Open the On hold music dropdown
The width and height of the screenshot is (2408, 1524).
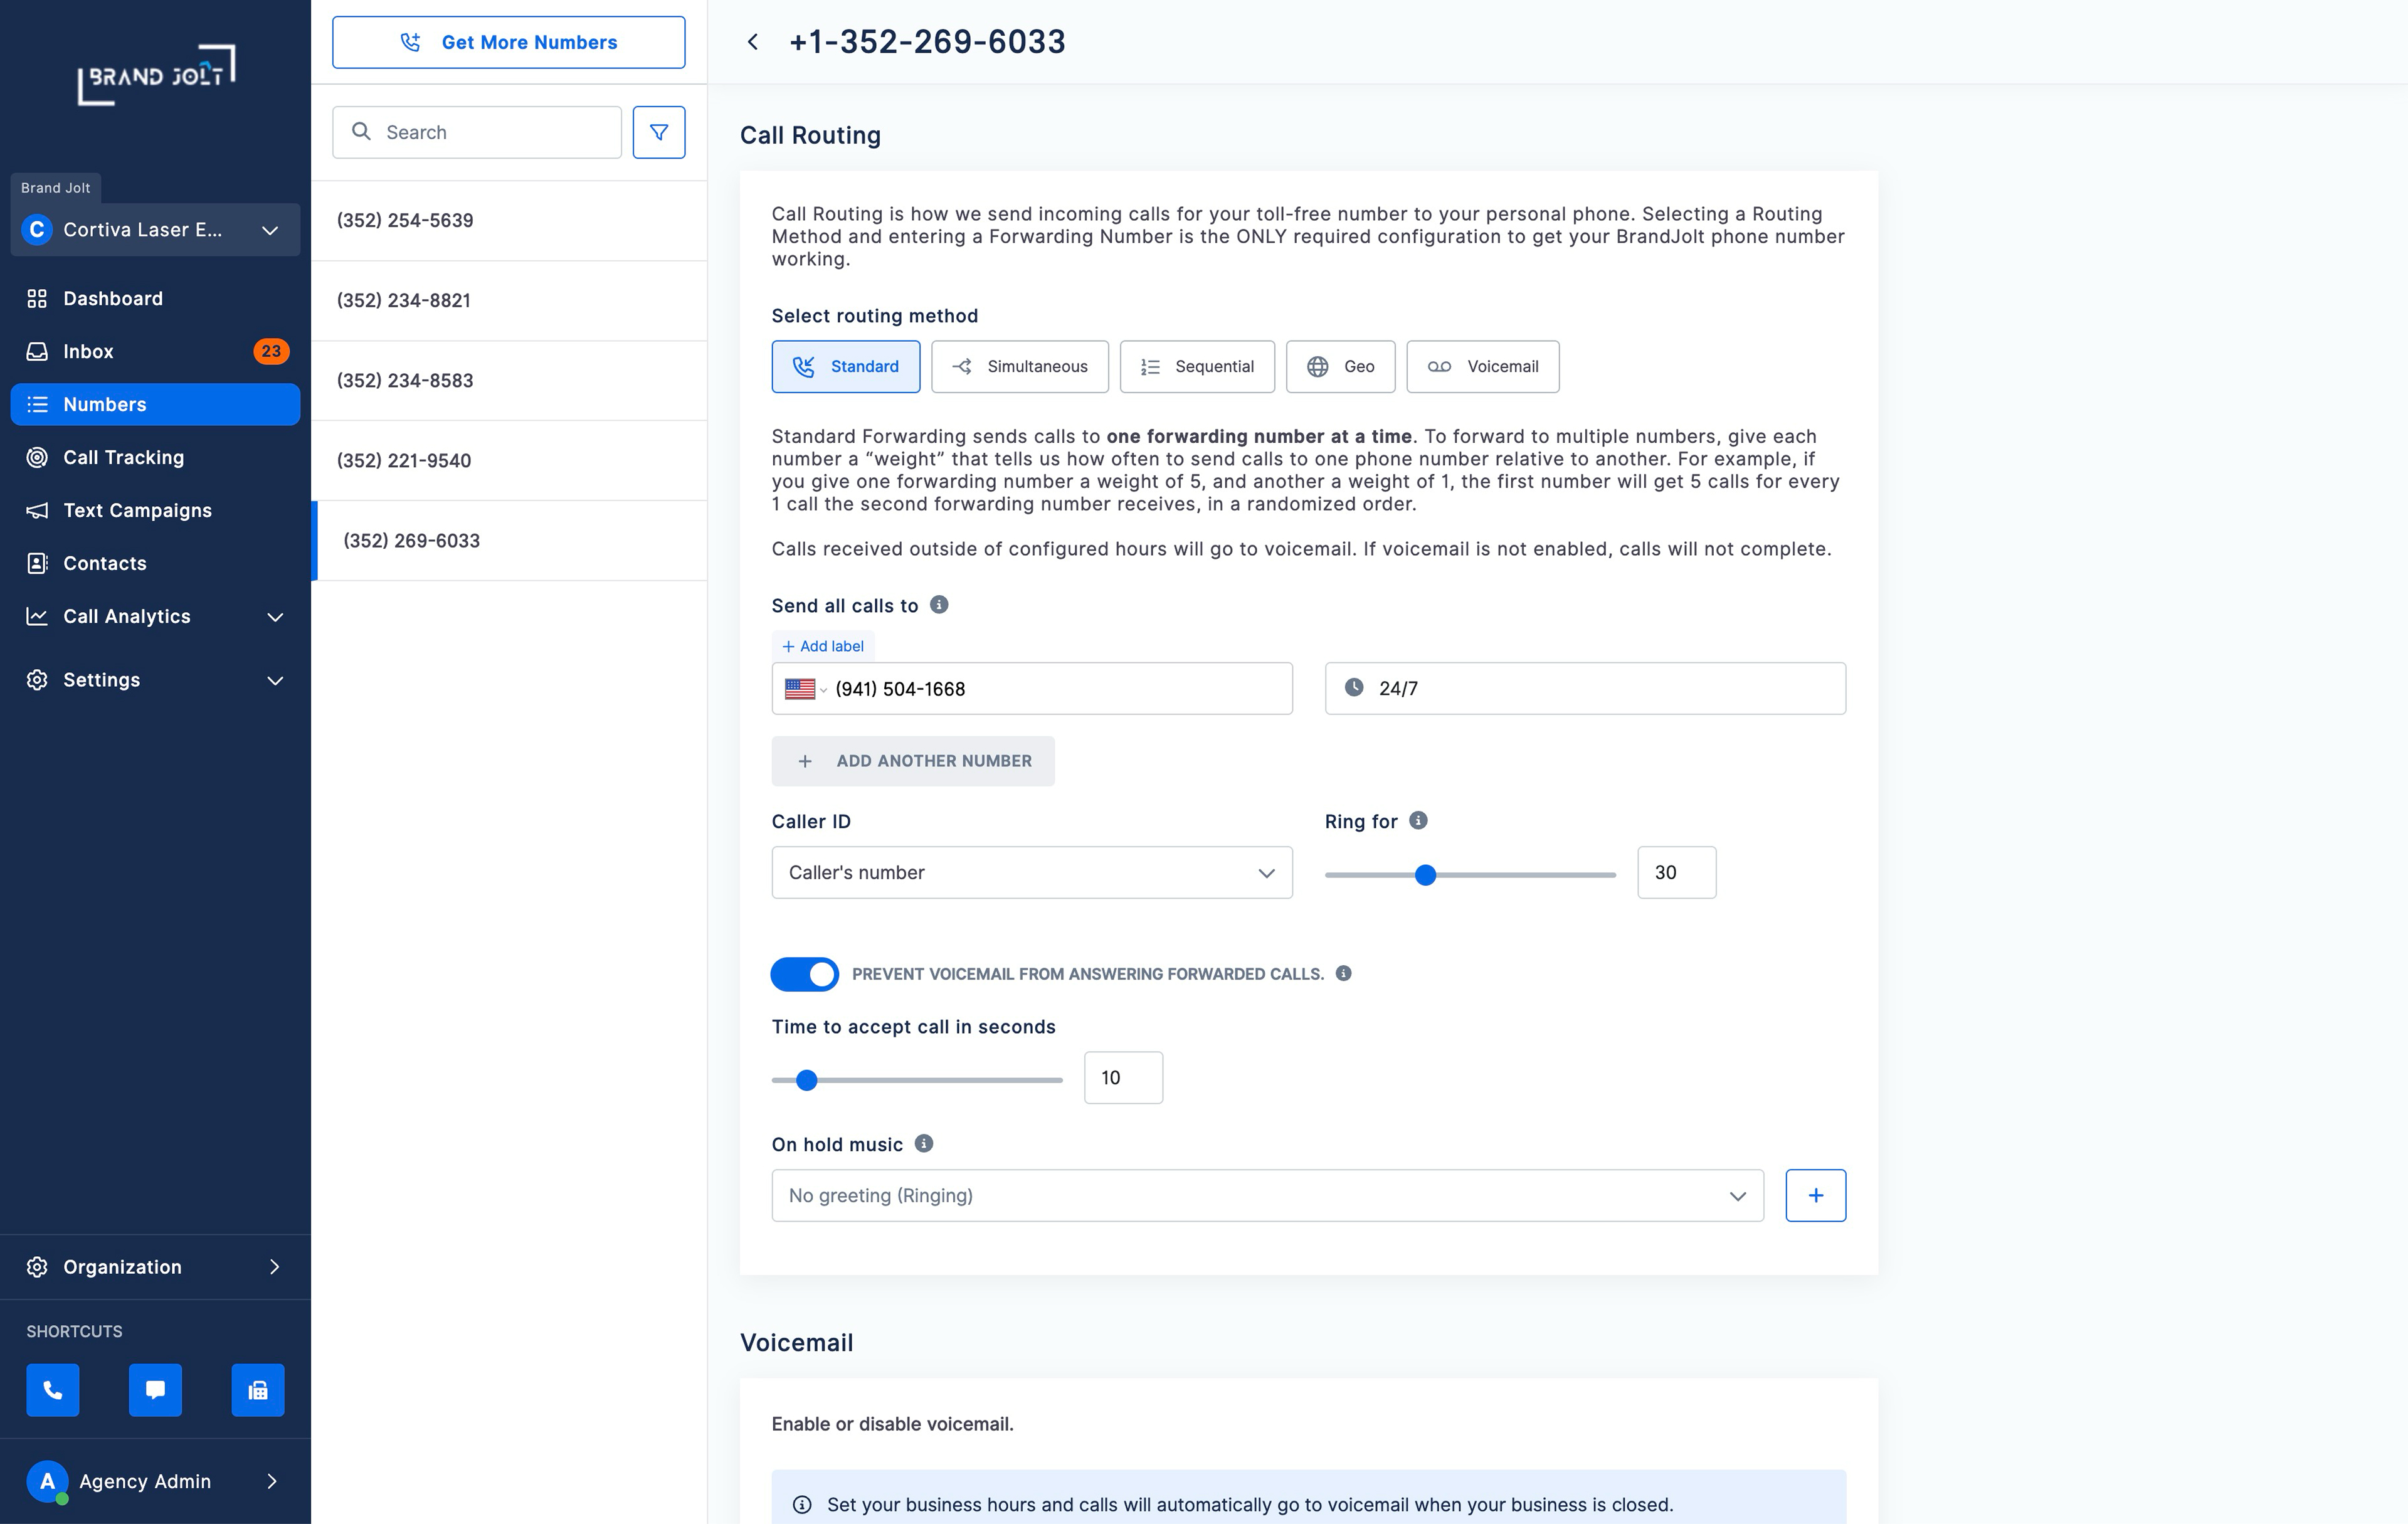1267,1195
